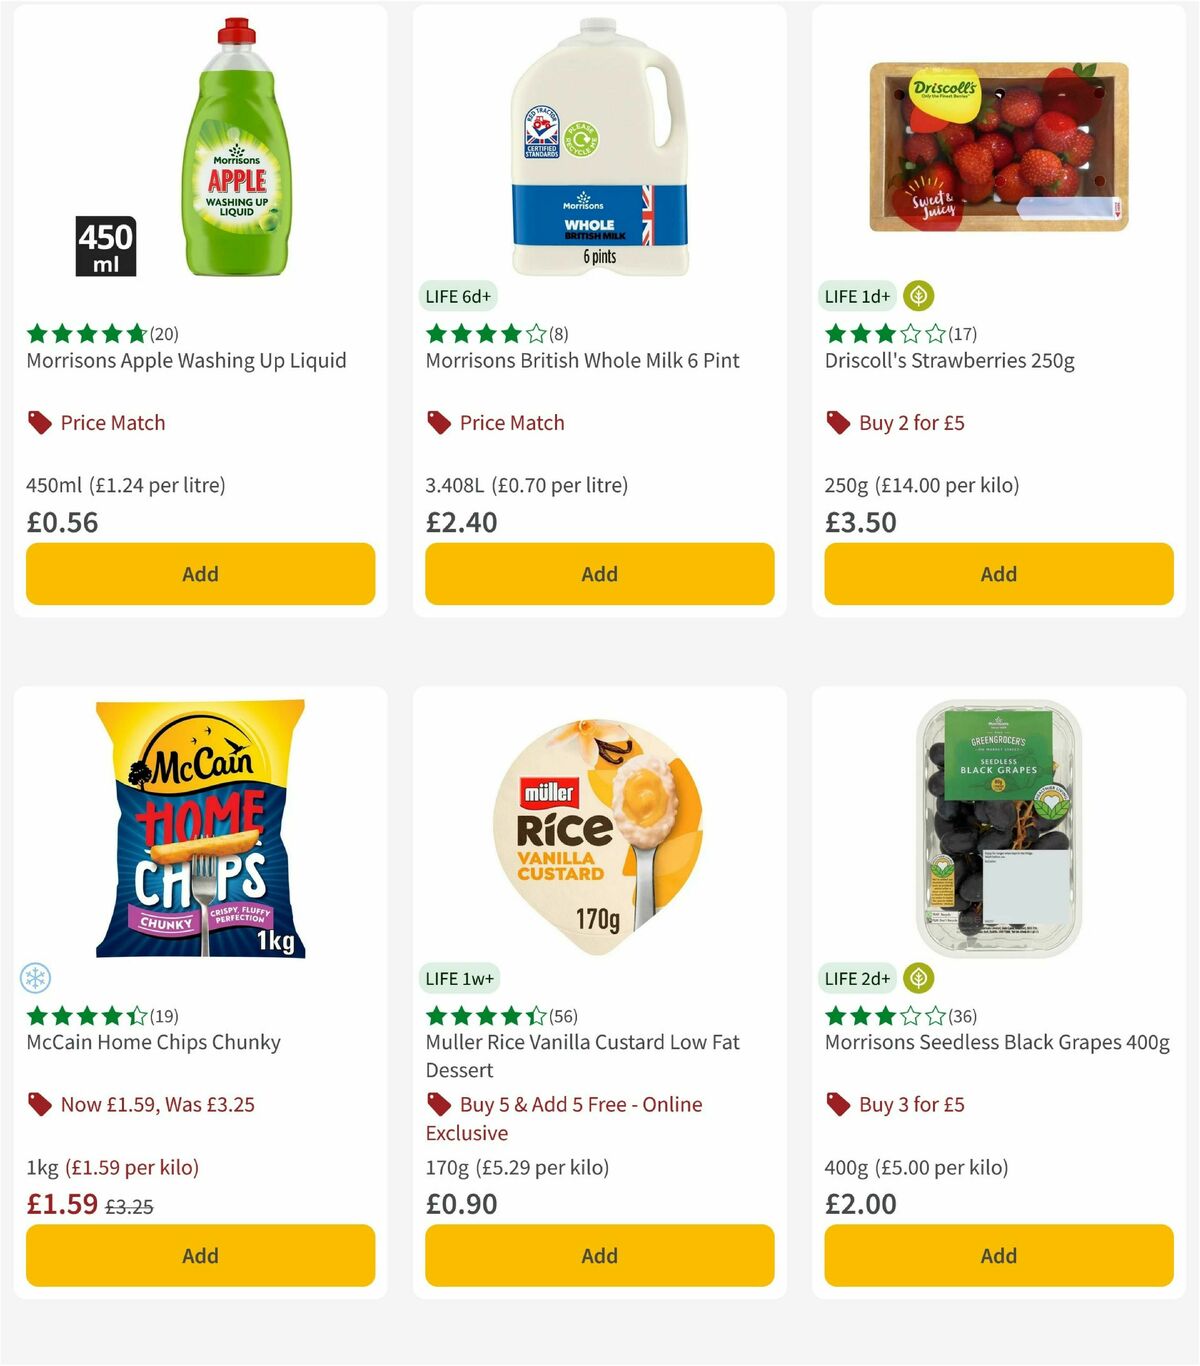1200x1366 pixels.
Task: Open the review count for Driscoll's Strawberries
Action: (962, 334)
